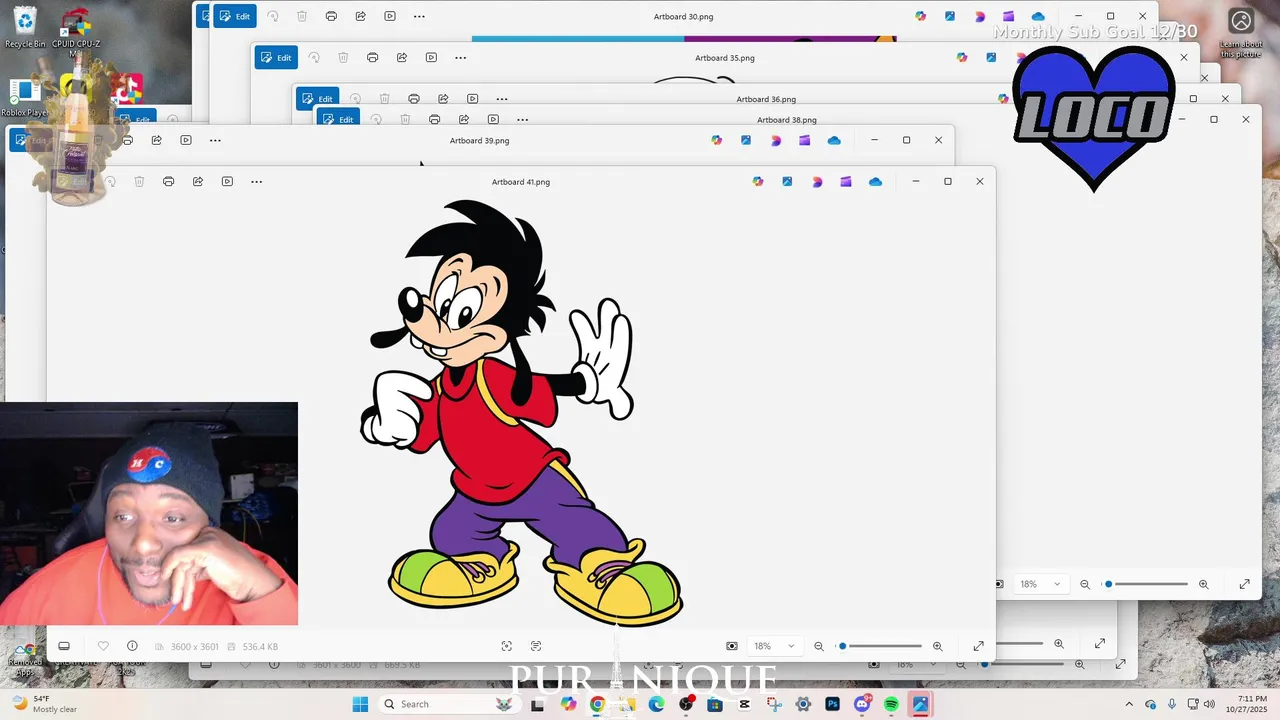Open Recycle Bin desktop icon
Image resolution: width=1280 pixels, height=720 pixels.
[25, 27]
